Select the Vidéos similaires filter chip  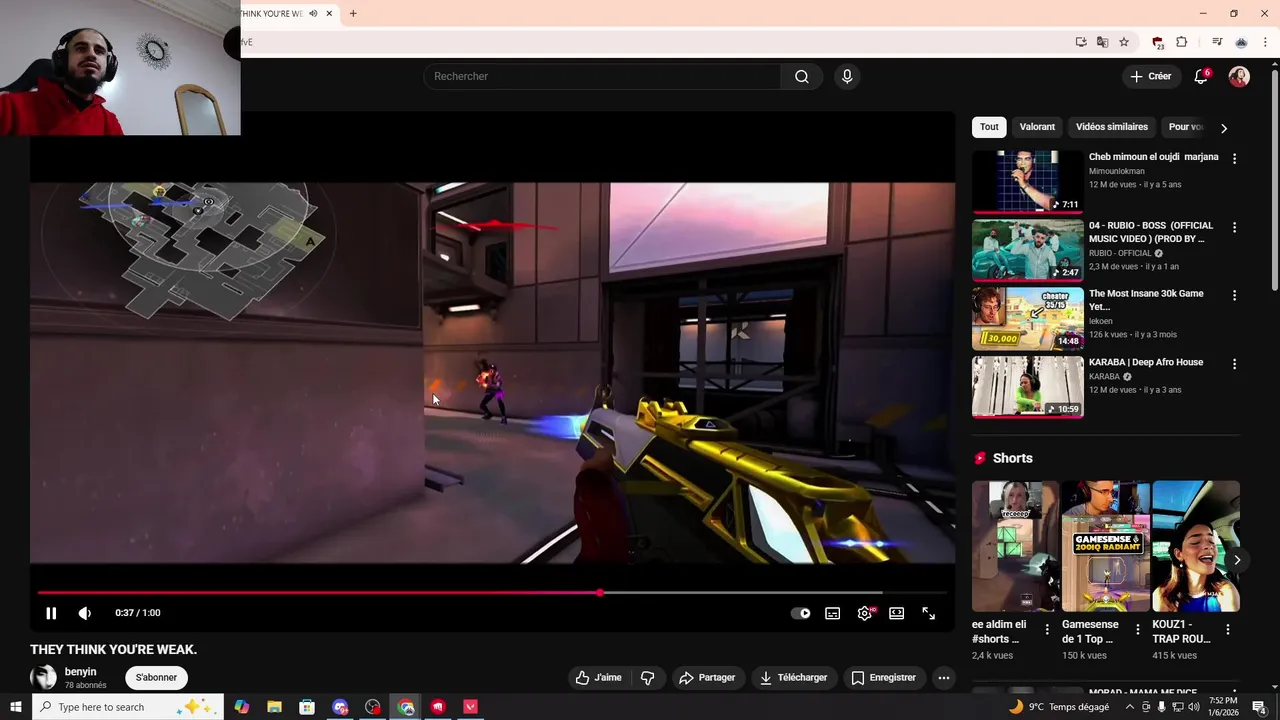(1112, 127)
